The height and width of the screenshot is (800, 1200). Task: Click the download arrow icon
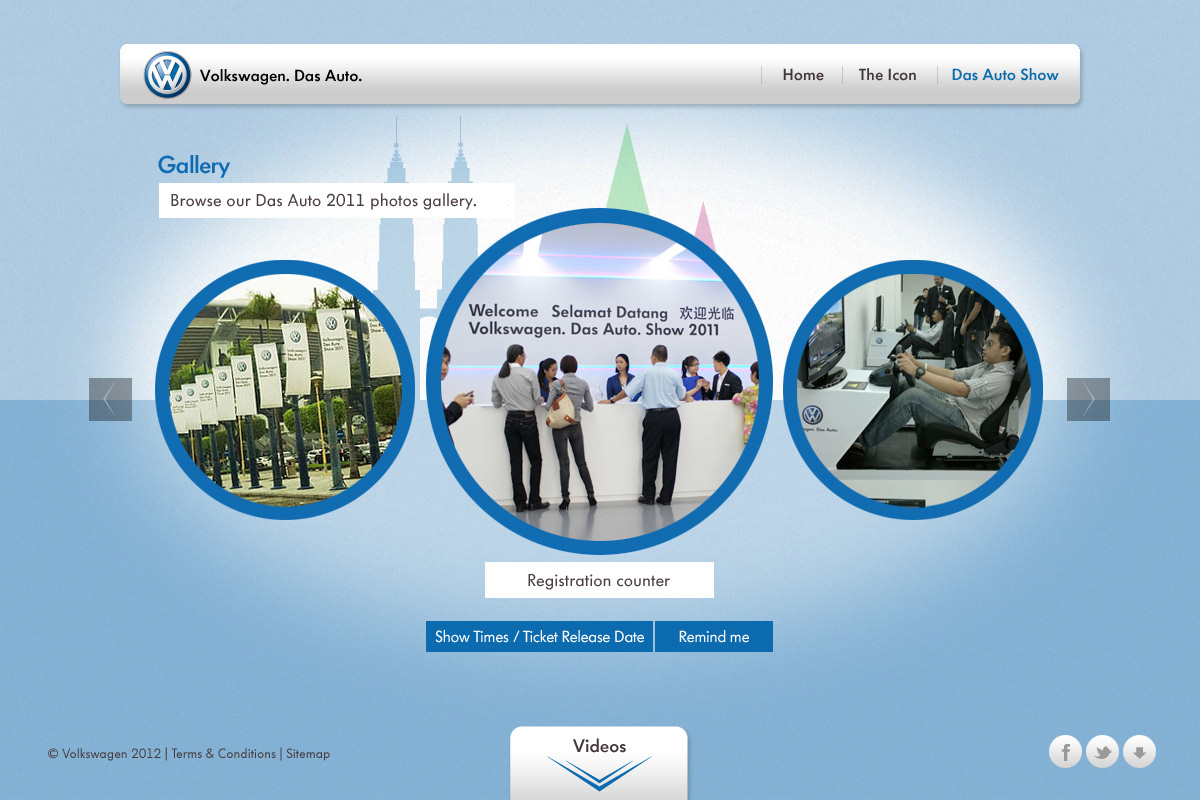coord(1139,751)
